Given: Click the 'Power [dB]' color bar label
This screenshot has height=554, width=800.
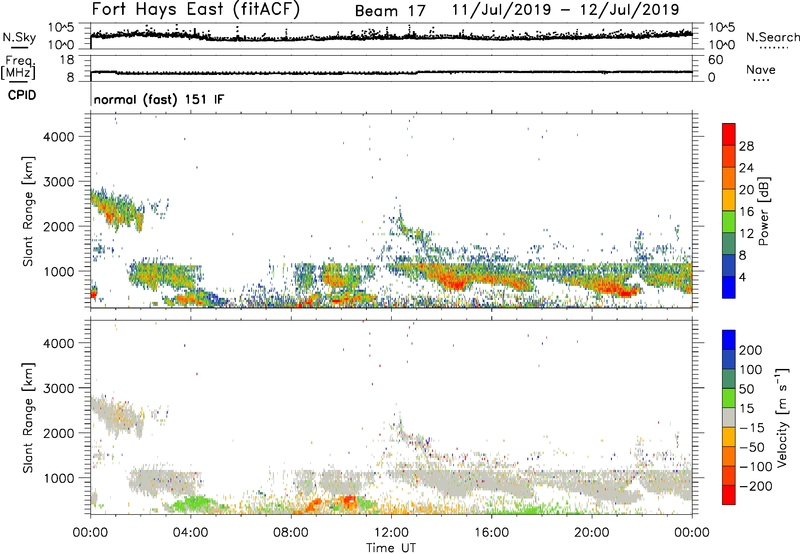Looking at the screenshot, I should (x=763, y=211).
